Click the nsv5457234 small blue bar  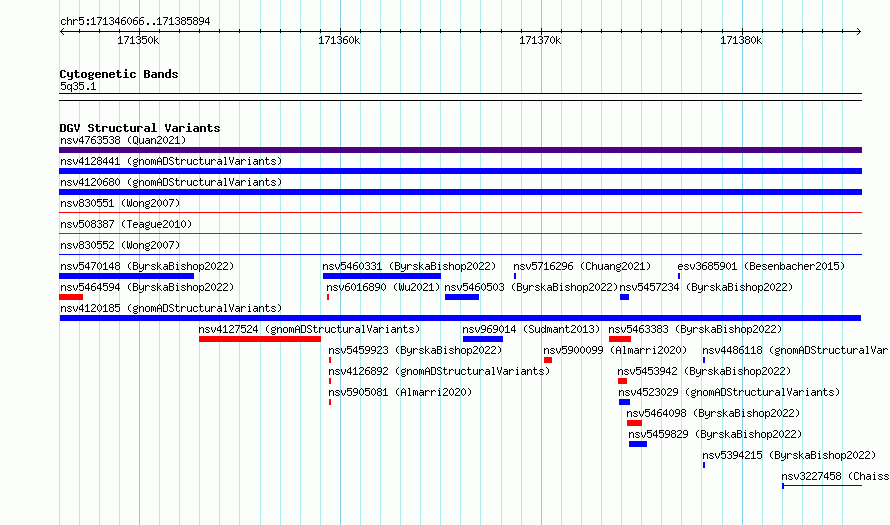click(x=624, y=297)
